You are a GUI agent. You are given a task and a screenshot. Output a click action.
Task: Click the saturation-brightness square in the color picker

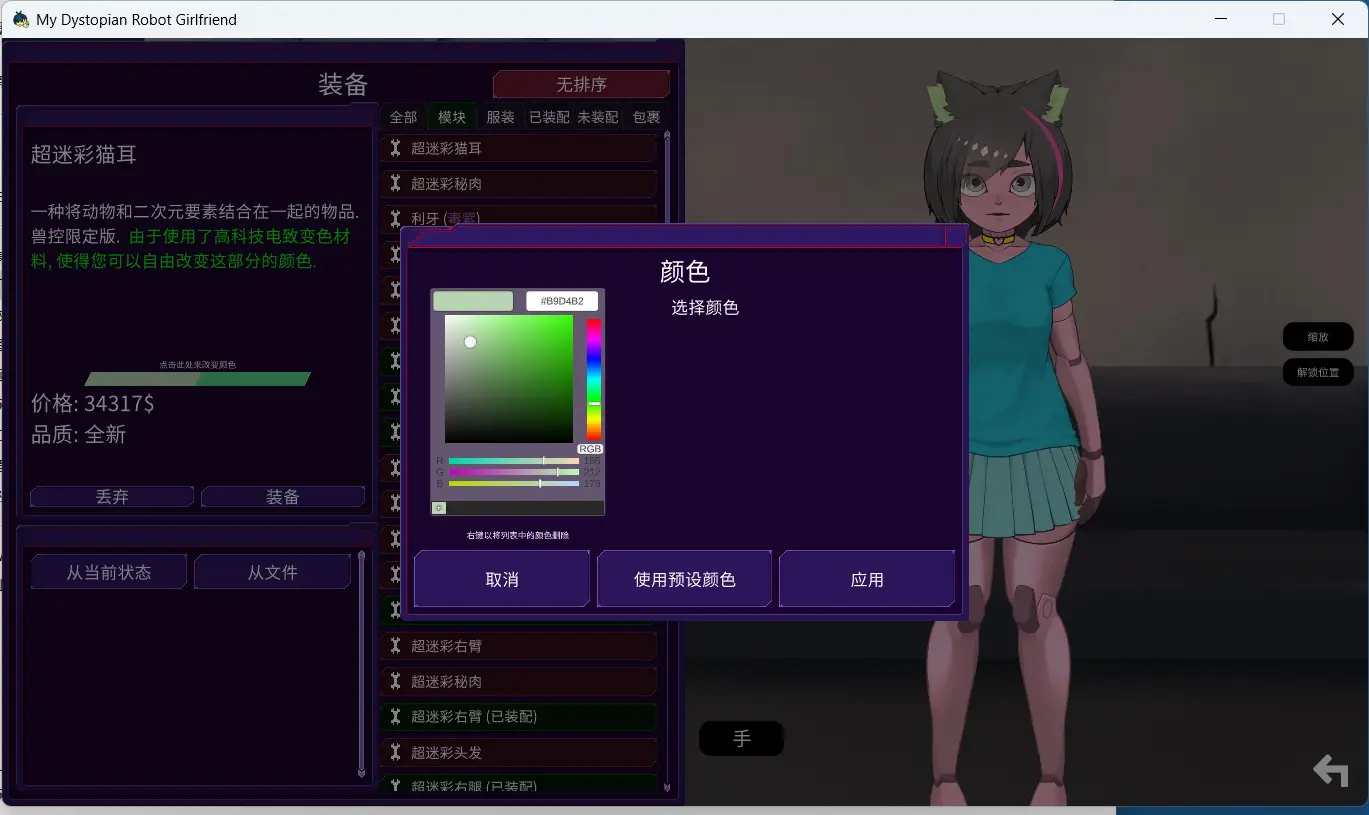tap(509, 379)
